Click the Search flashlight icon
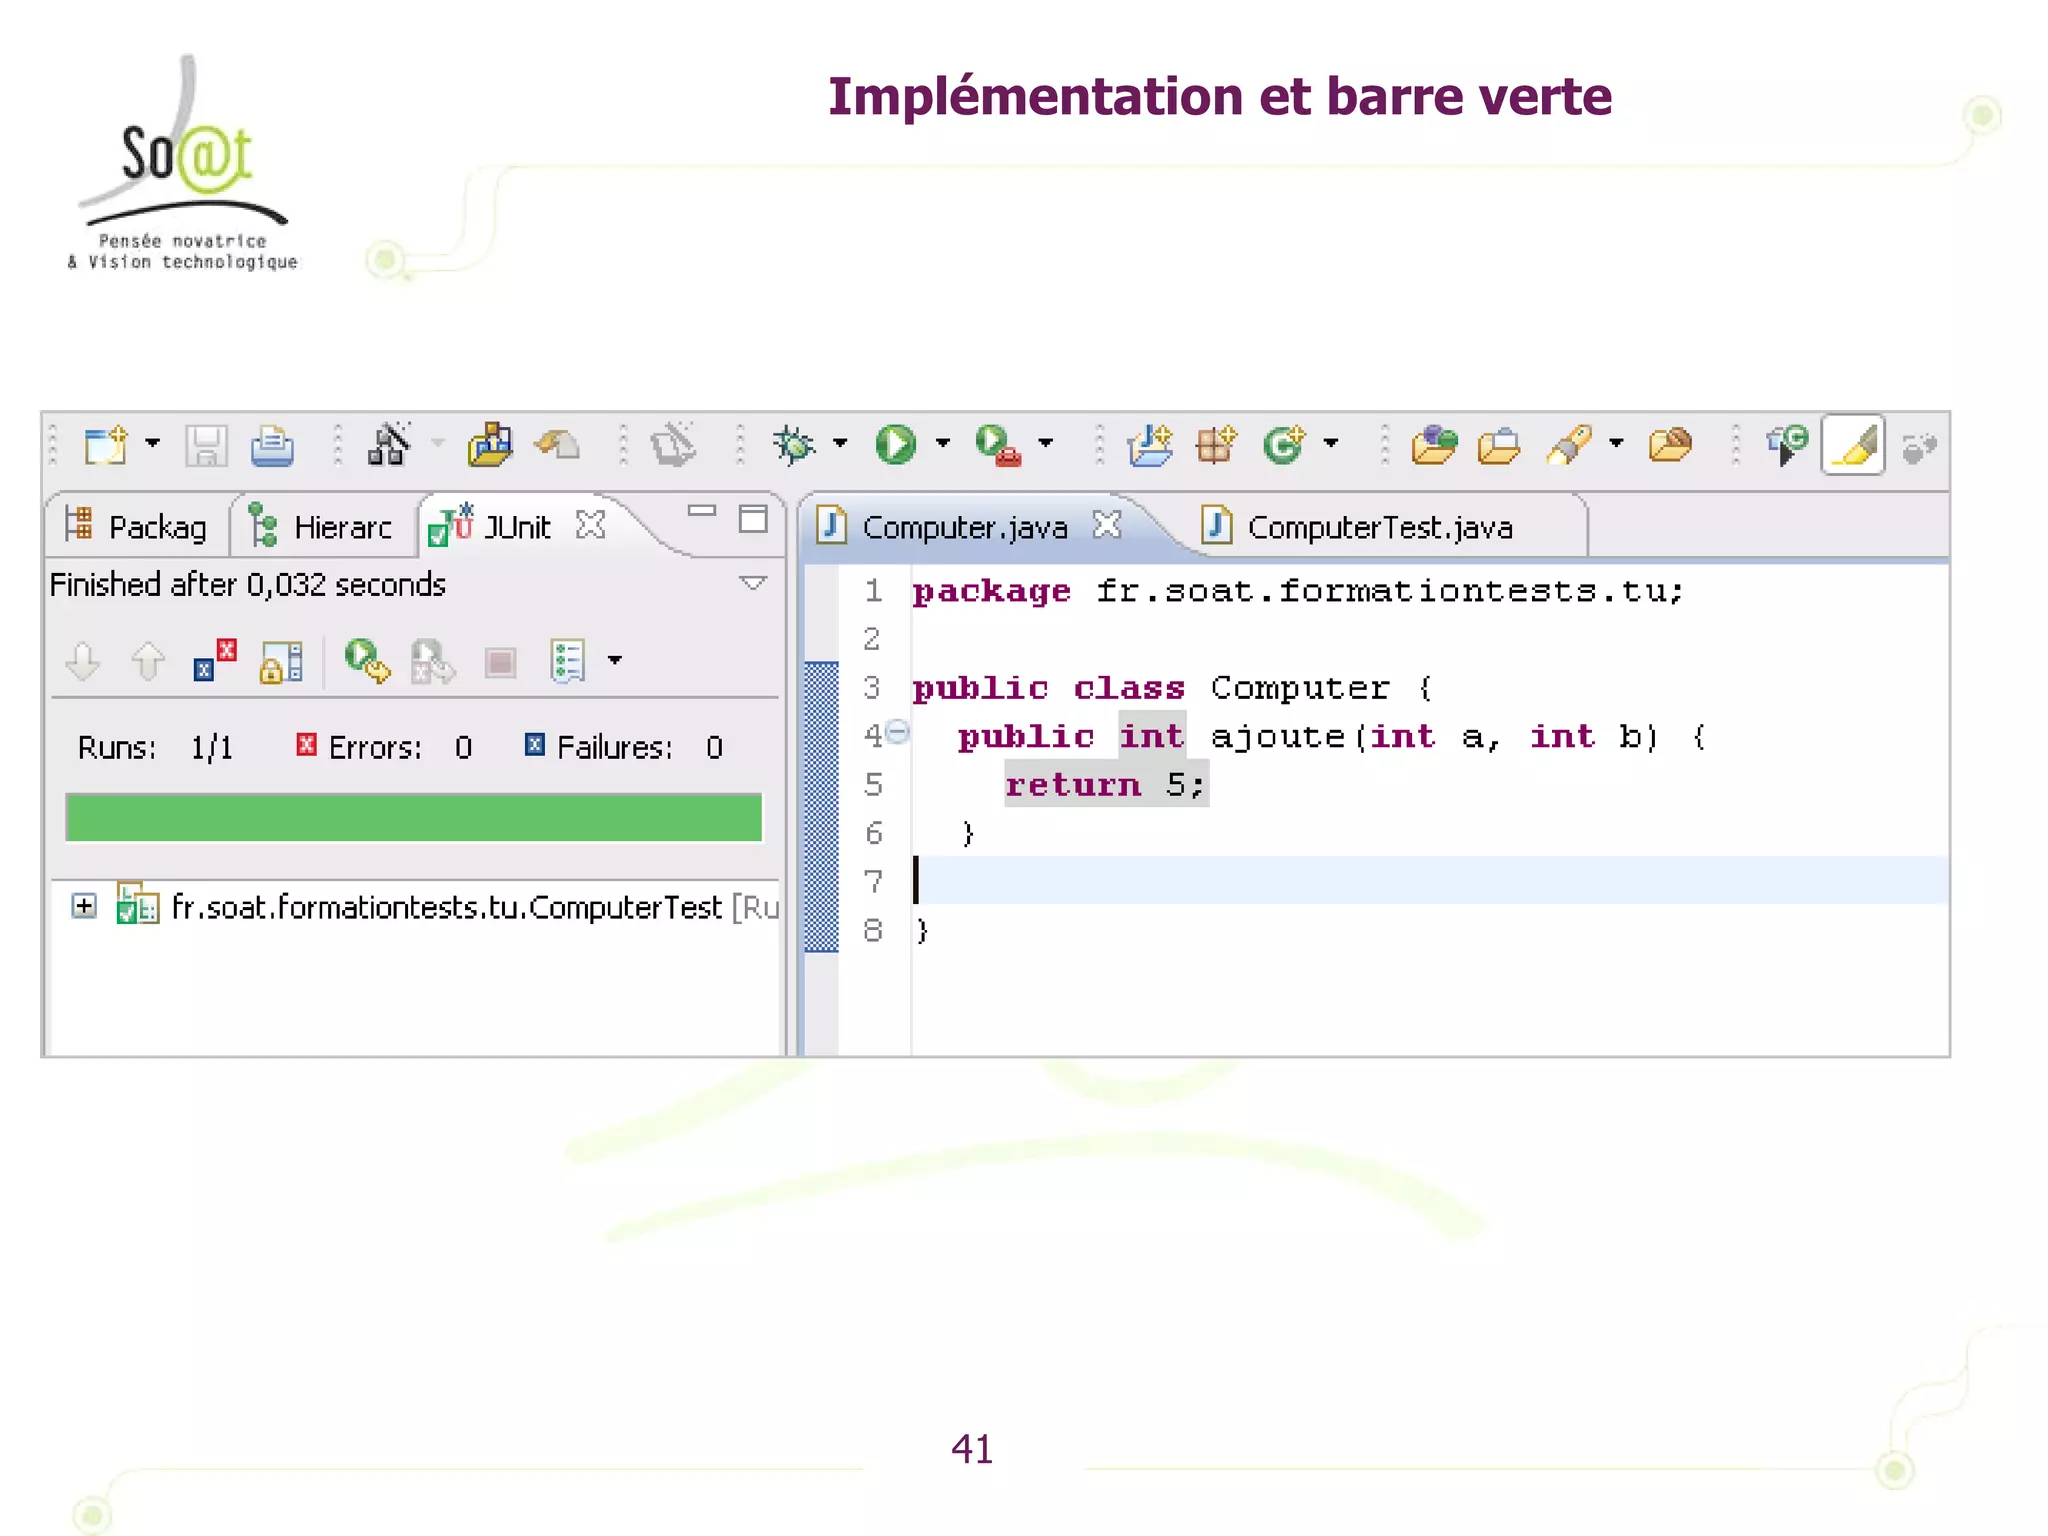The width and height of the screenshot is (2048, 1536). click(x=1569, y=445)
